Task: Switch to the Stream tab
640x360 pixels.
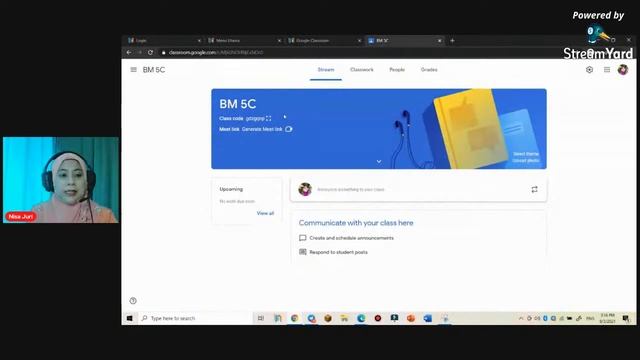Action: [326, 70]
